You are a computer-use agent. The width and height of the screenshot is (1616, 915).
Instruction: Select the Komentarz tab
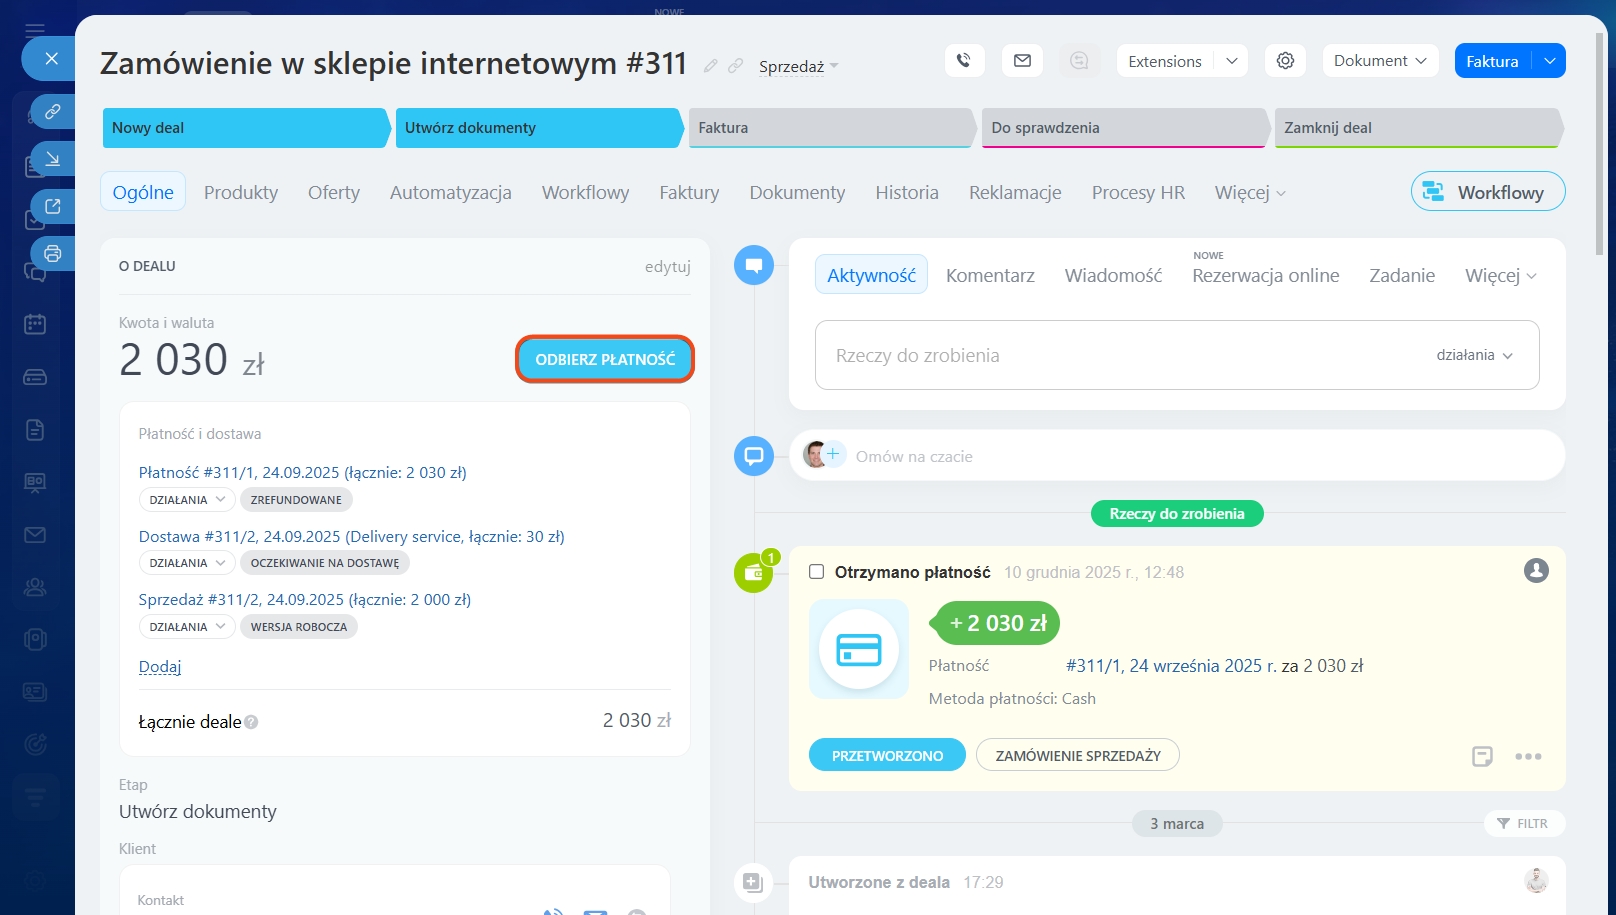(x=990, y=276)
